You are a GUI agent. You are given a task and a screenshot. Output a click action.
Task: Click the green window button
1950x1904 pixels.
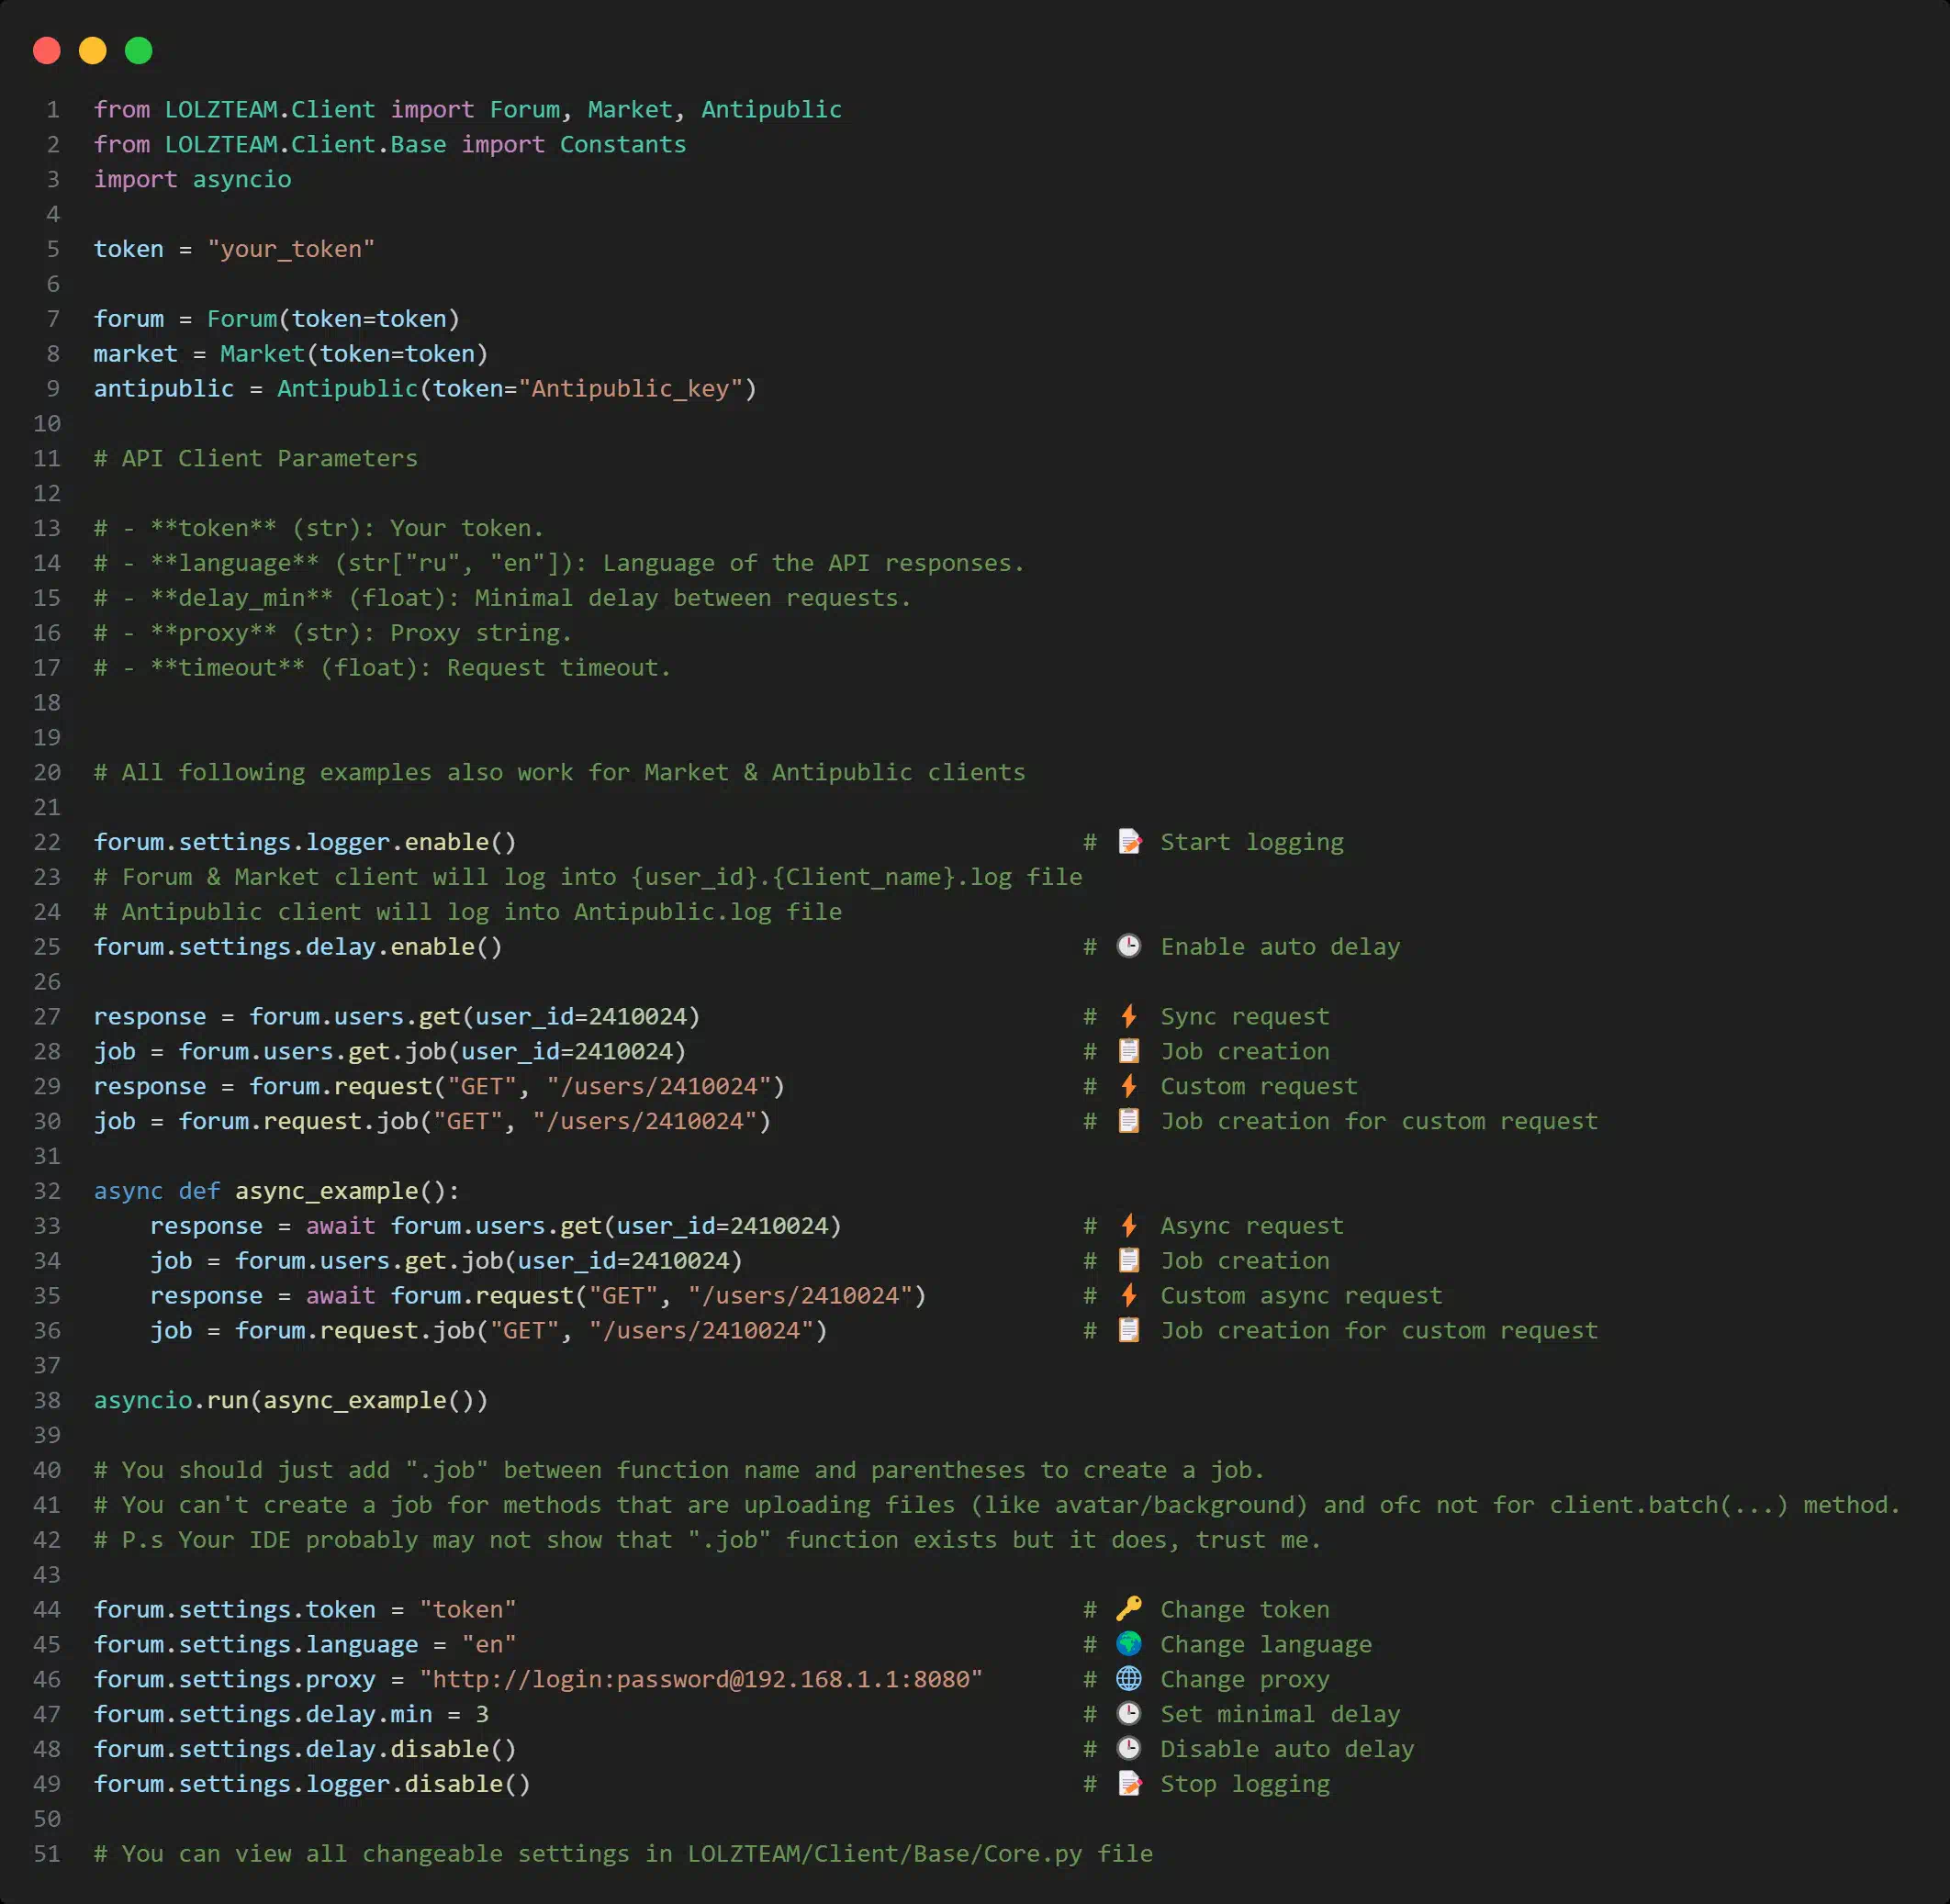click(139, 50)
